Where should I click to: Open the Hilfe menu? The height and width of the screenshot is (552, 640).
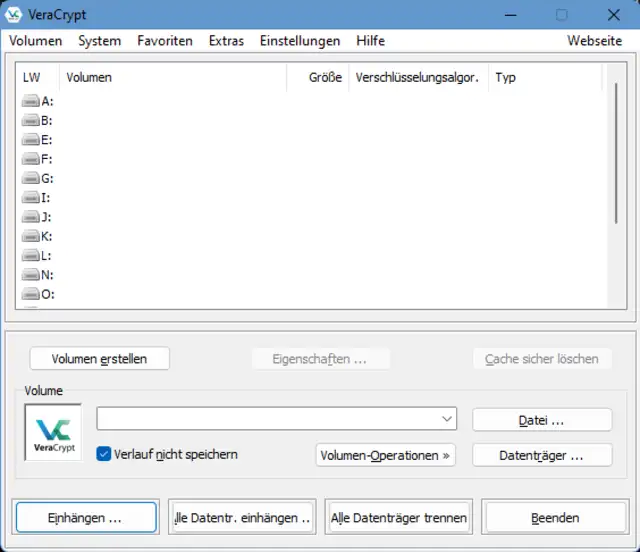[x=371, y=41]
